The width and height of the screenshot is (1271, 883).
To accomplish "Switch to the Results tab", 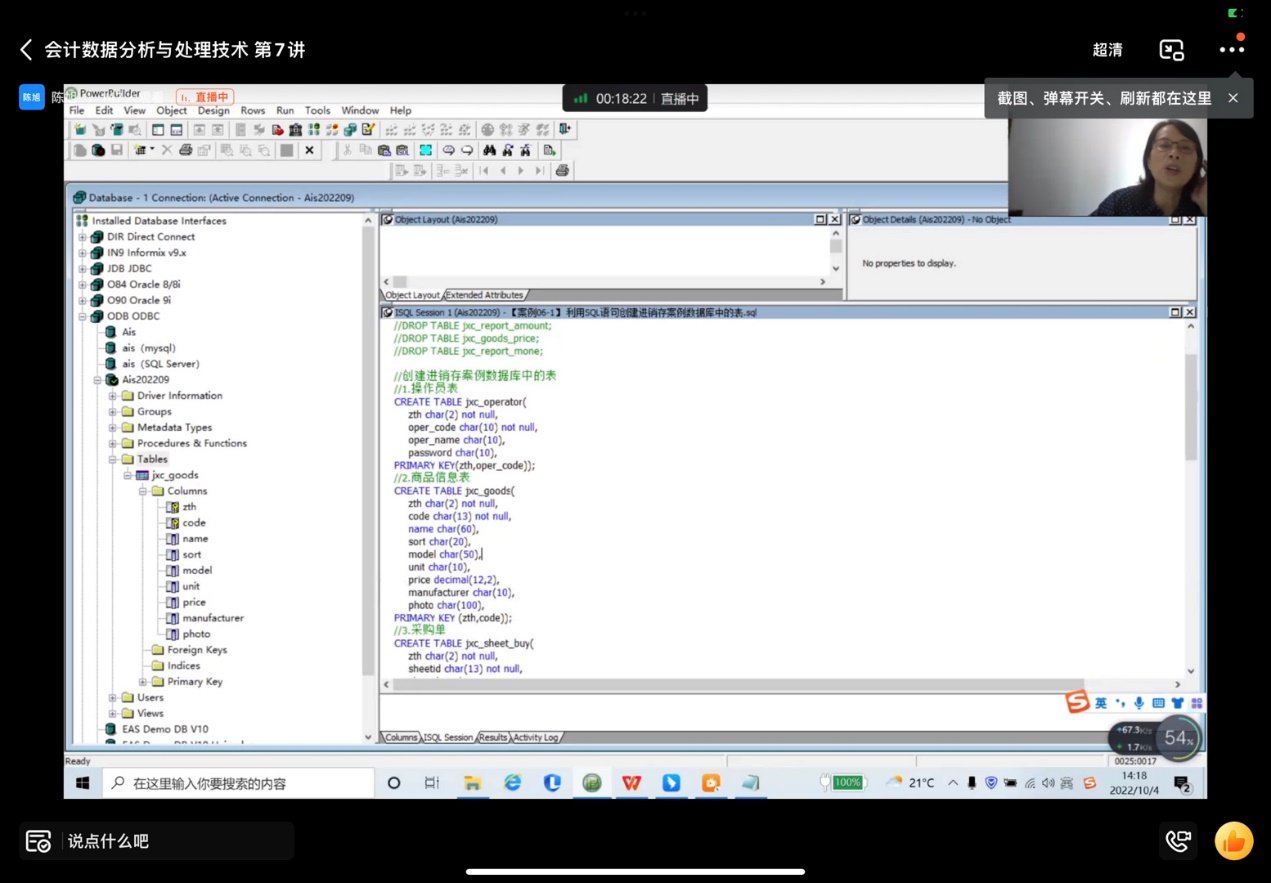I will tap(493, 737).
